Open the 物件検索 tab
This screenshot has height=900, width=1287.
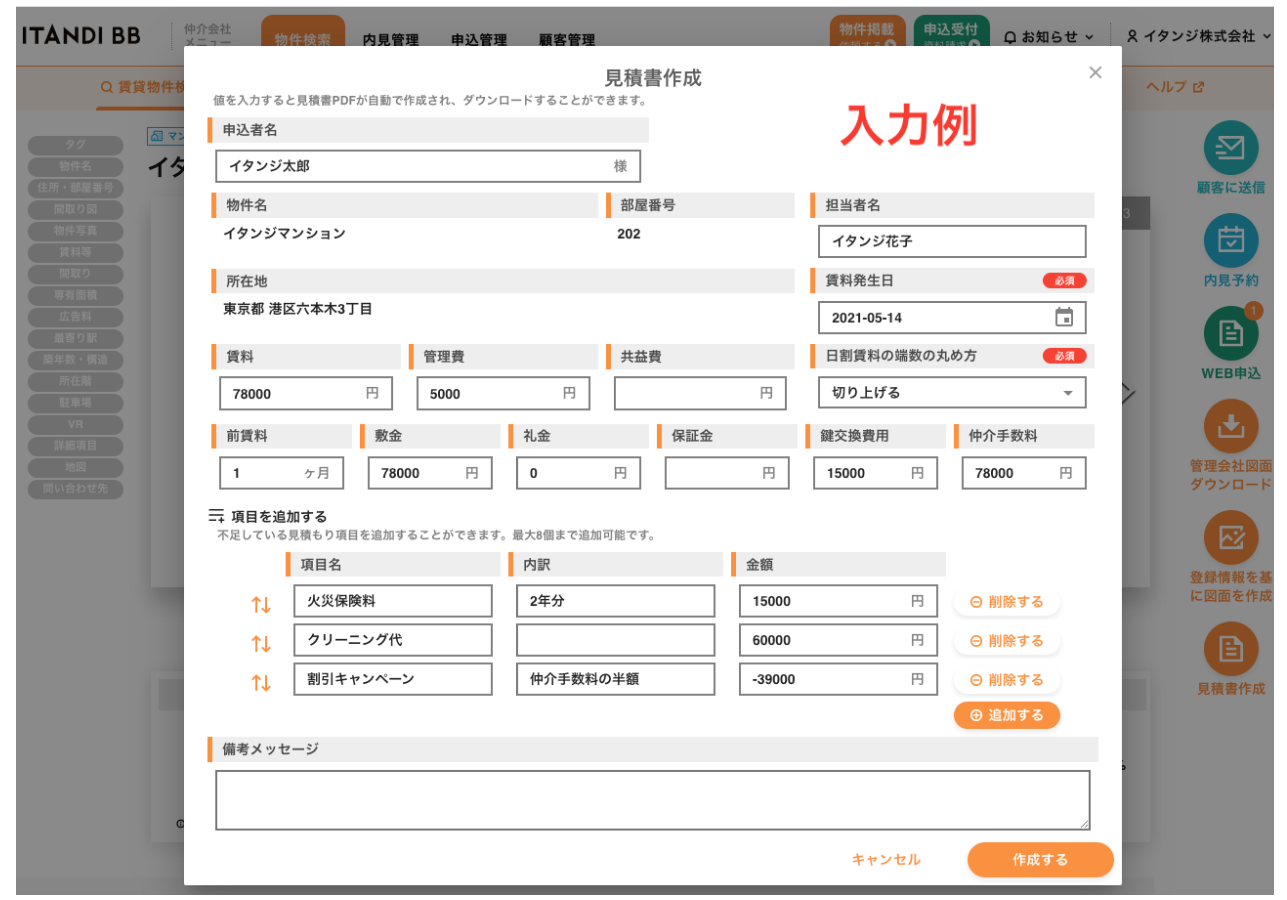click(303, 38)
